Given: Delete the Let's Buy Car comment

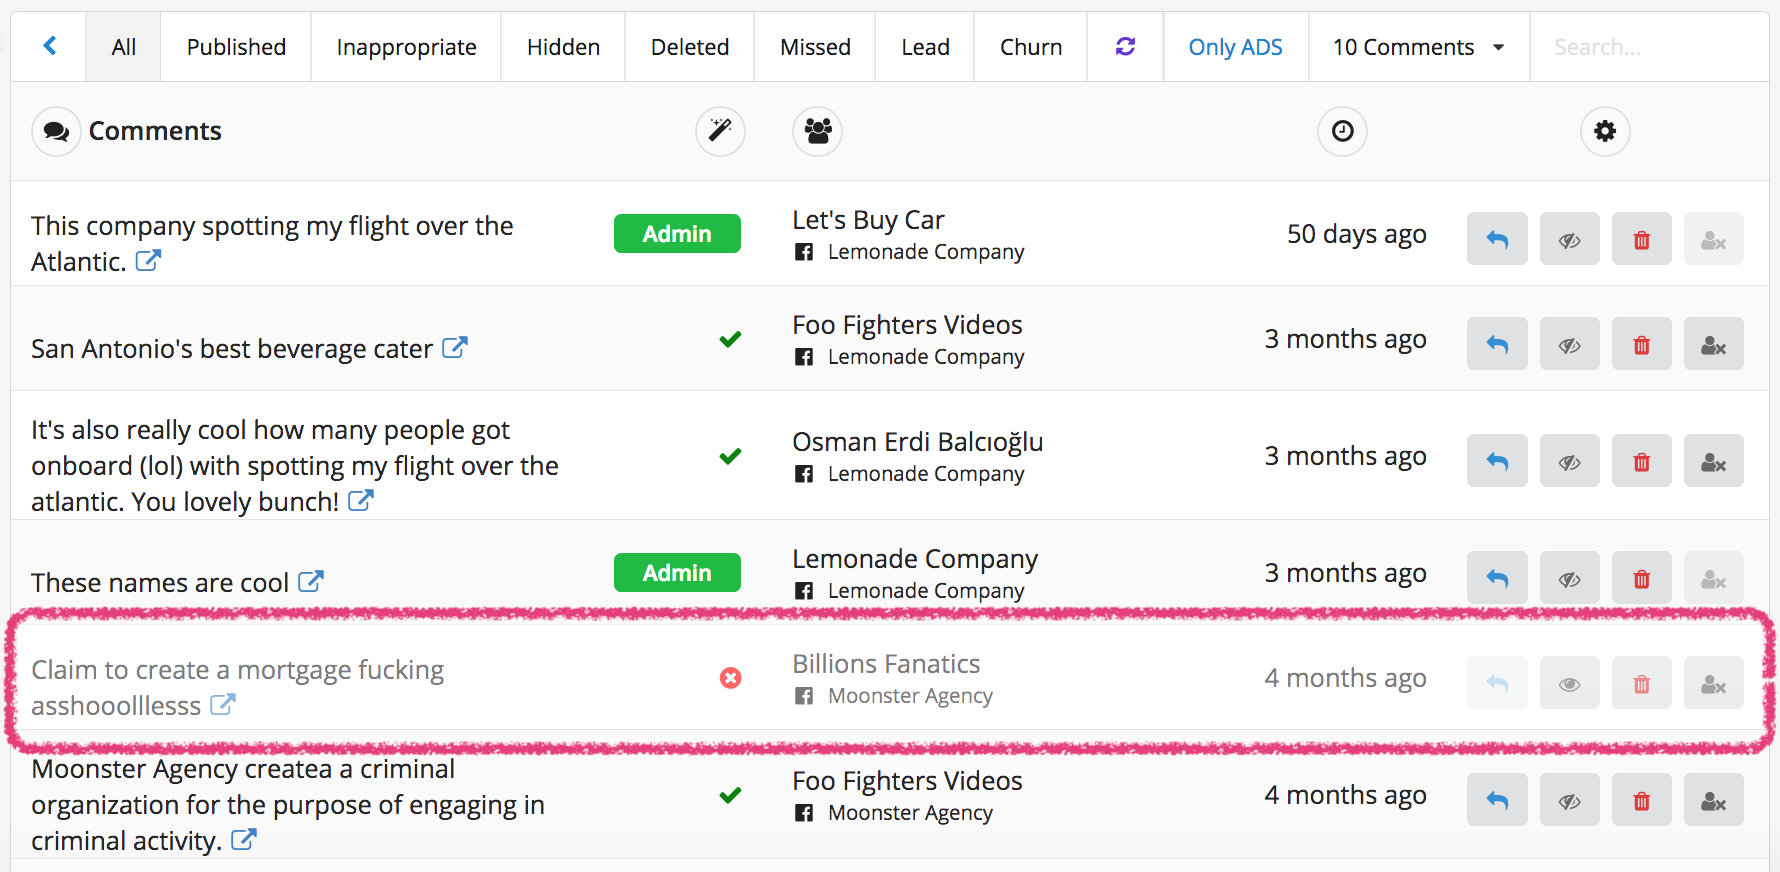Looking at the screenshot, I should click(1642, 239).
